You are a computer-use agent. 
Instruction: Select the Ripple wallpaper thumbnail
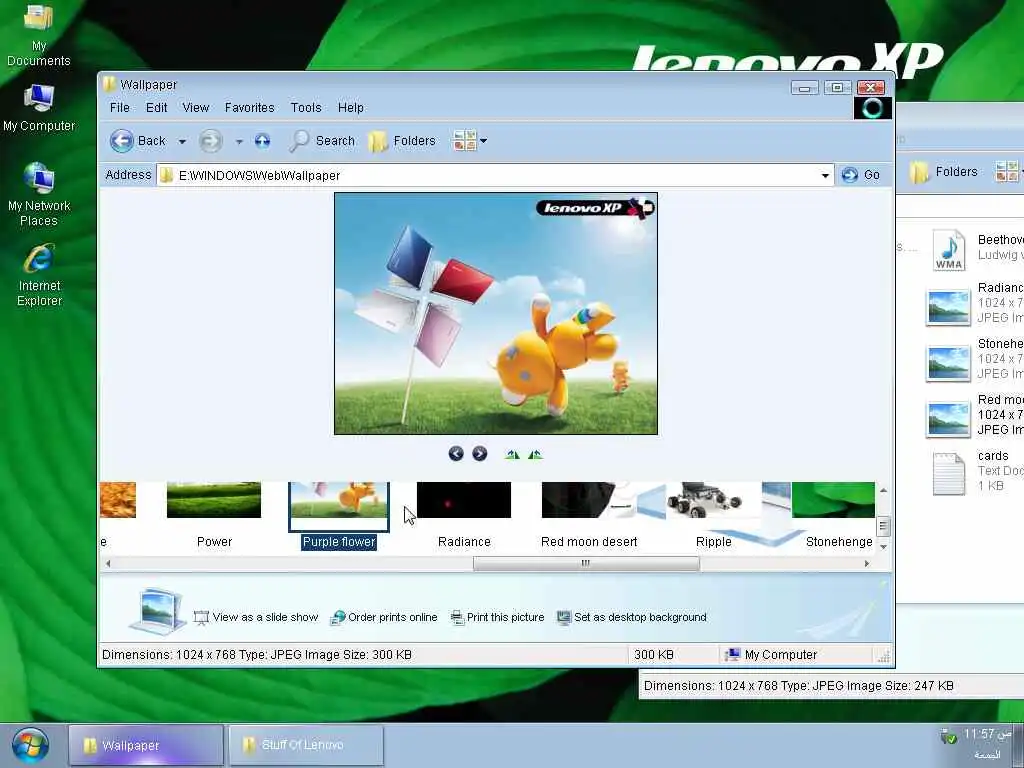click(714, 500)
